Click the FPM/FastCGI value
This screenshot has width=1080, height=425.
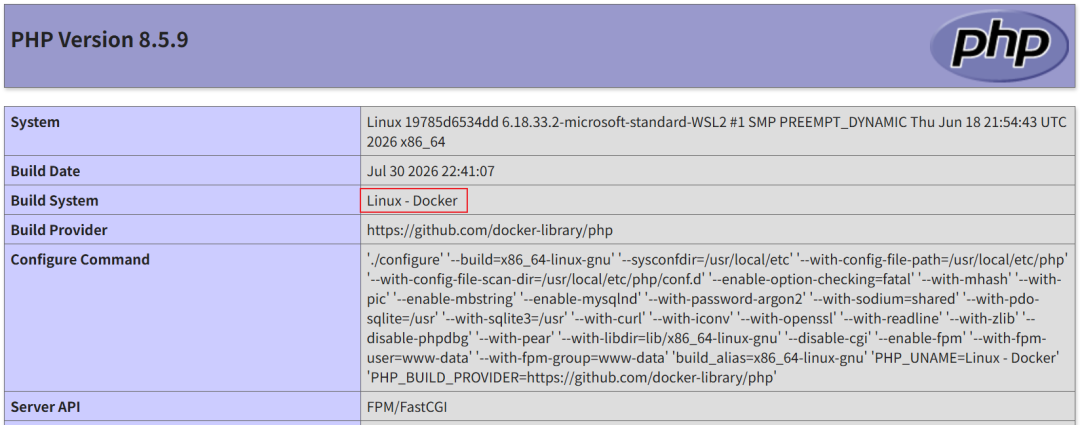pyautogui.click(x=408, y=406)
